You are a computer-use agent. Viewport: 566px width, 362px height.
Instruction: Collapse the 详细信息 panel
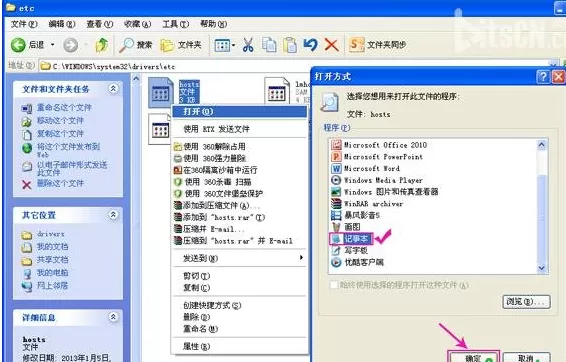(x=113, y=317)
